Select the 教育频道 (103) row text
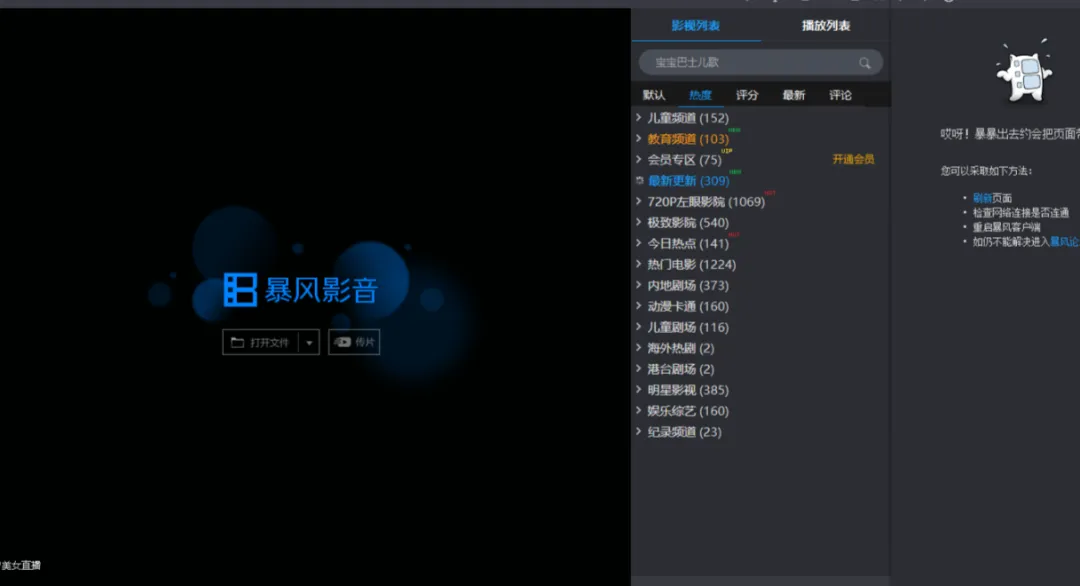The width and height of the screenshot is (1080, 586). [x=687, y=139]
